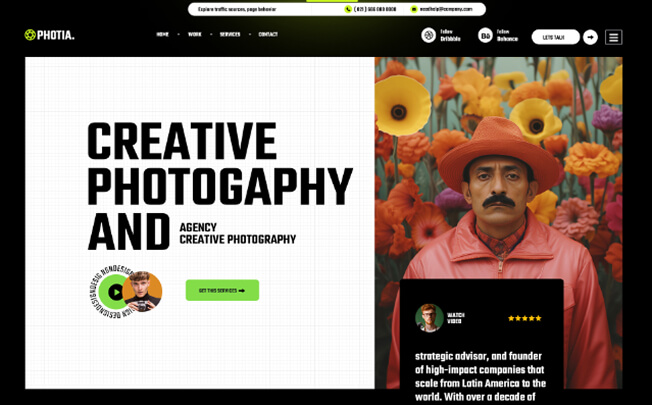Screen dimensions: 652x405
Task: Click the email address link in top bar
Action: 446,9
